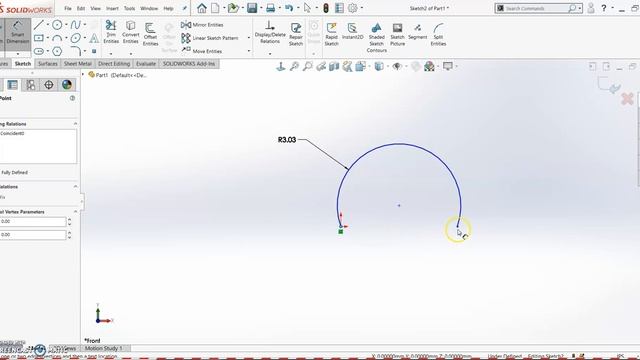Activate Trim Entities tool
Screen dimensions: 640x360
tap(111, 32)
